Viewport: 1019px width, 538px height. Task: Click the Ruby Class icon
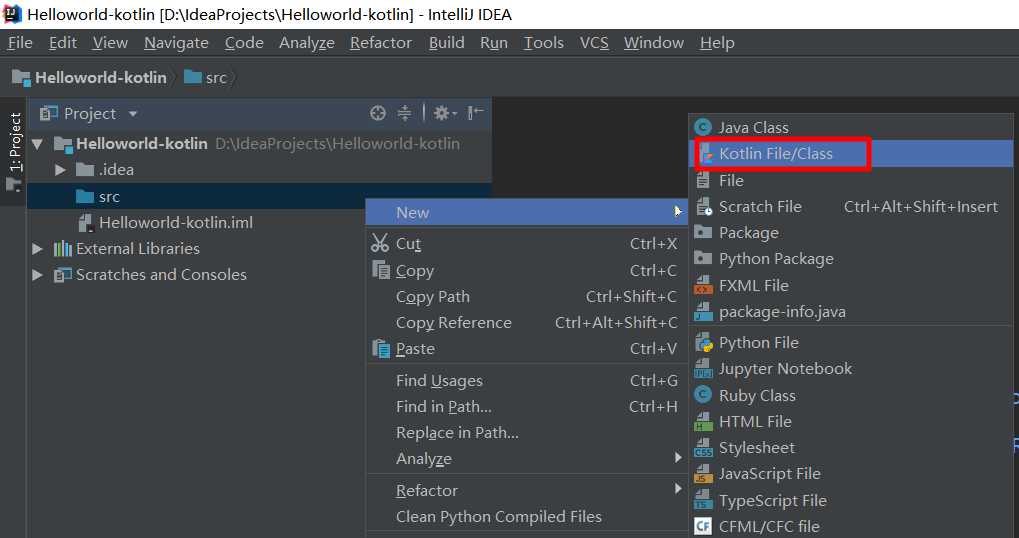tap(703, 395)
